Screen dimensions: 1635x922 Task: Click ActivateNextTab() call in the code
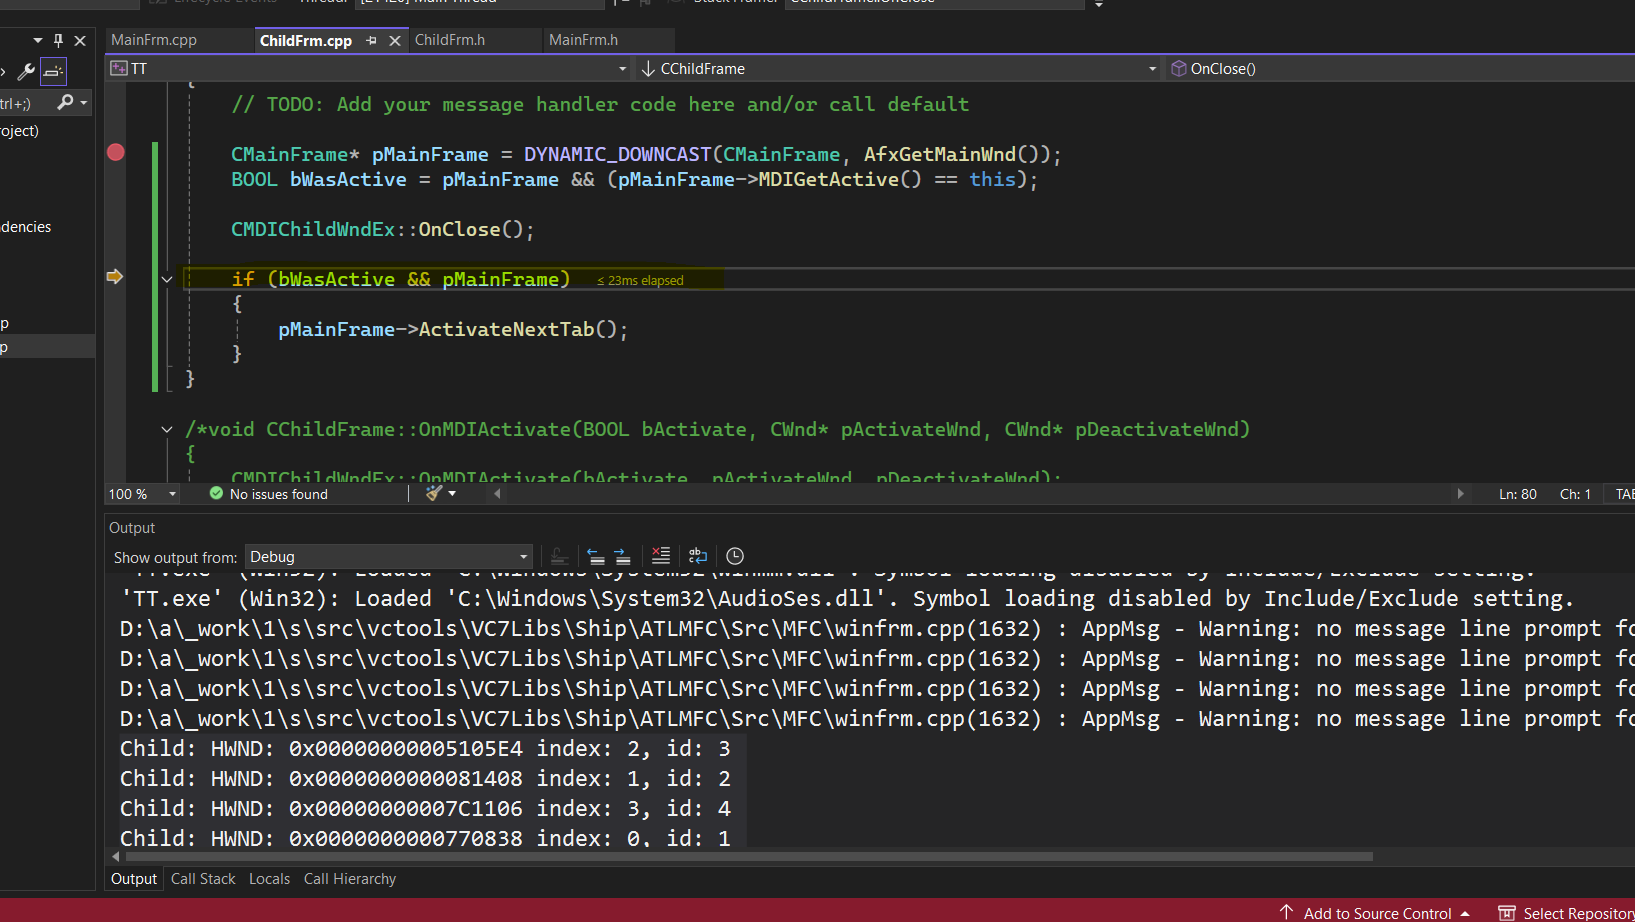pyautogui.click(x=522, y=329)
